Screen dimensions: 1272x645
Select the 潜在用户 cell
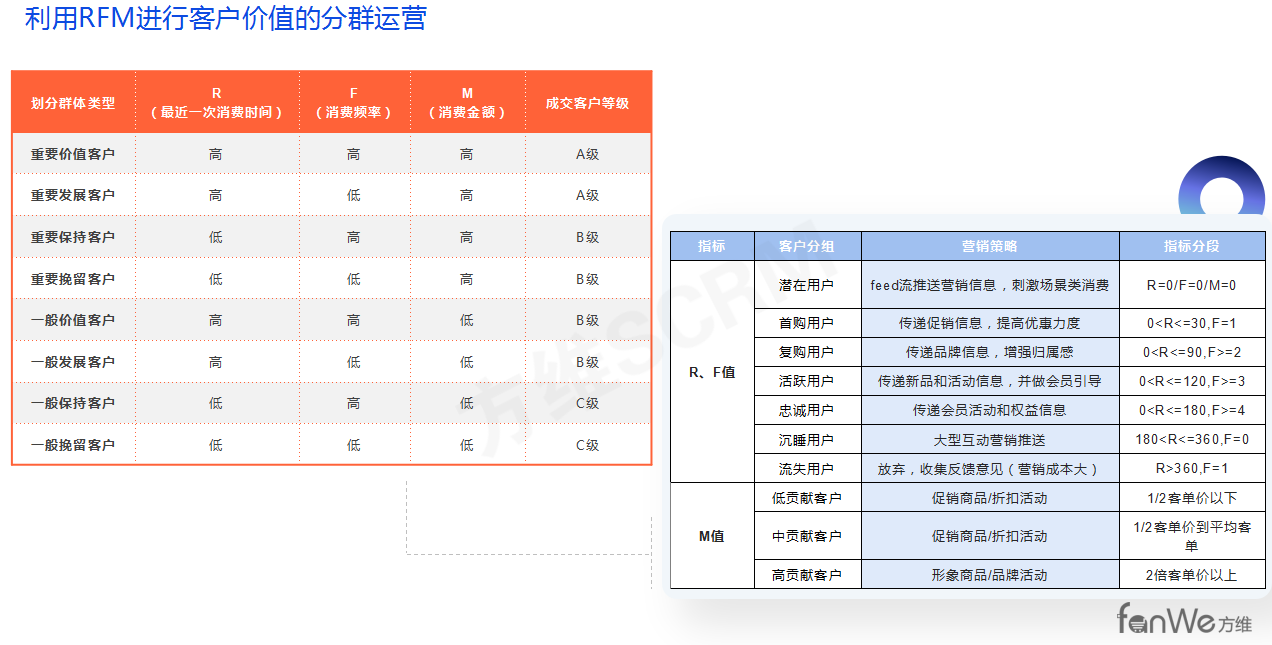pyautogui.click(x=807, y=285)
